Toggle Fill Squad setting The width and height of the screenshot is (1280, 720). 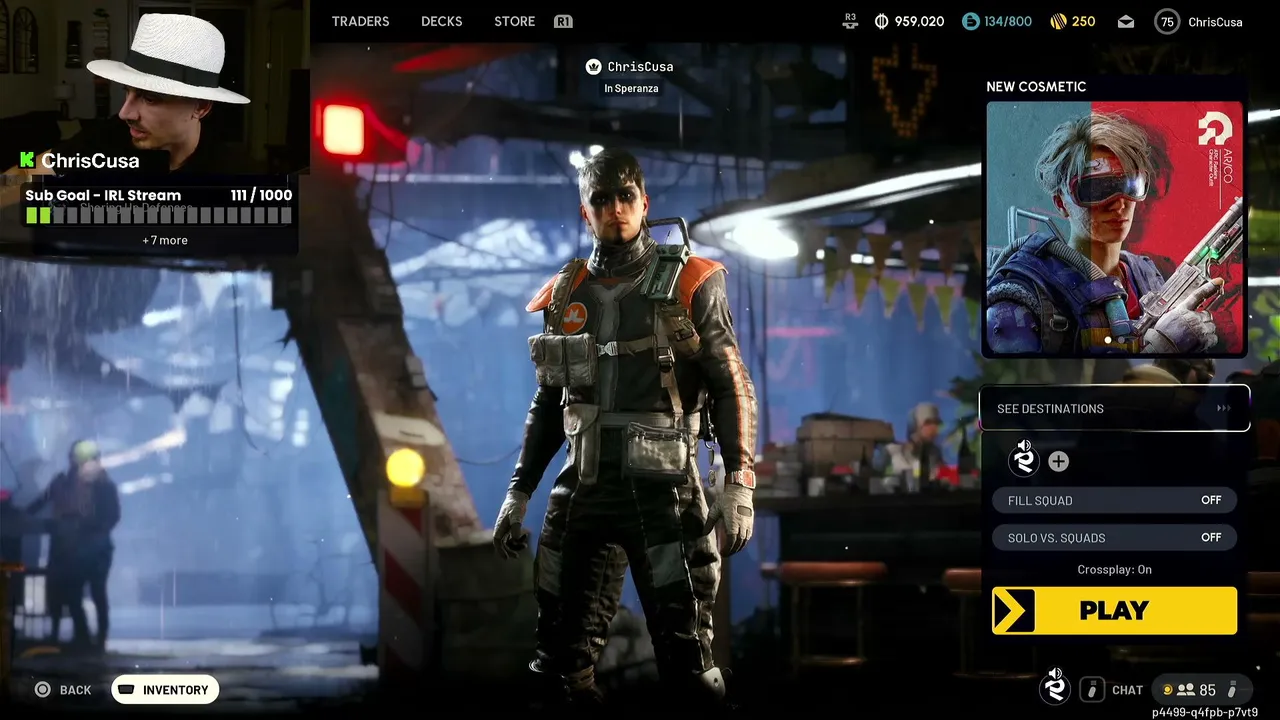(x=1114, y=500)
